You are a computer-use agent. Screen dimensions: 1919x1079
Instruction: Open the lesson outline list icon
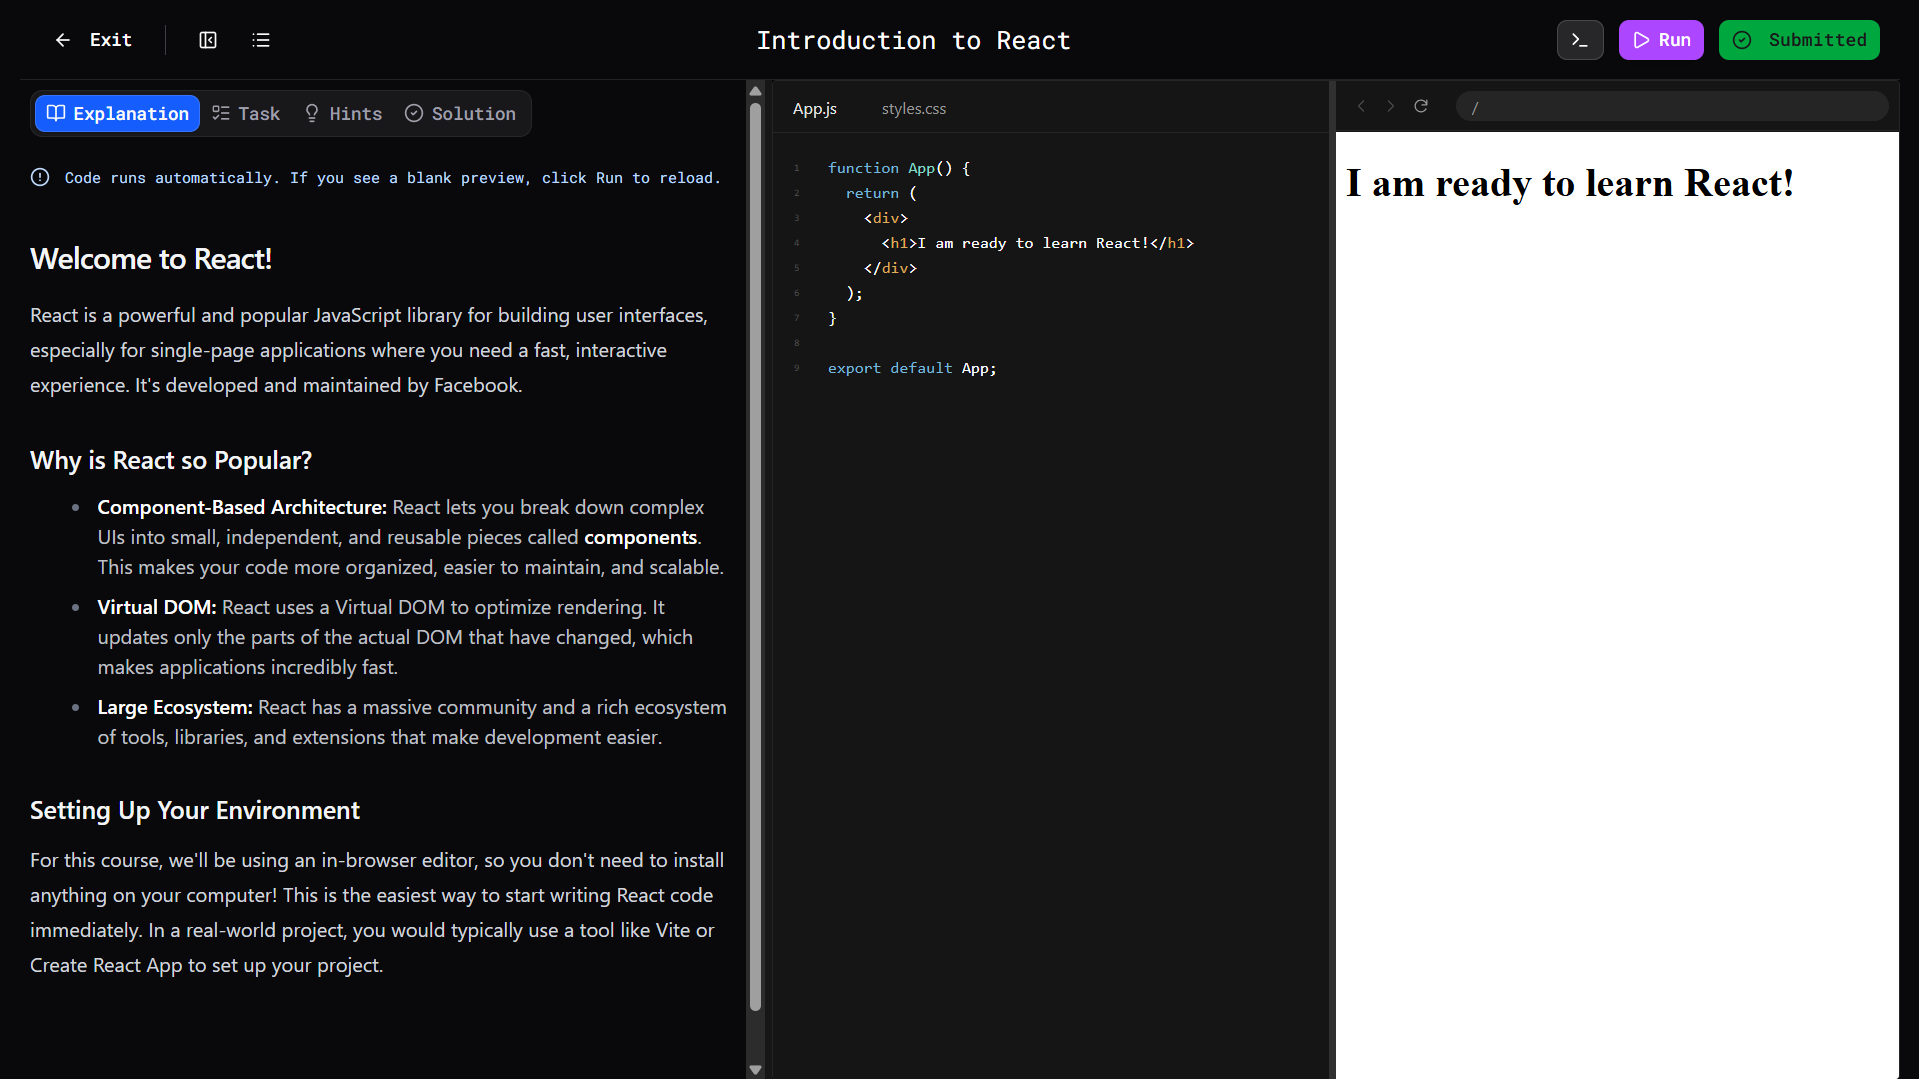tap(261, 40)
